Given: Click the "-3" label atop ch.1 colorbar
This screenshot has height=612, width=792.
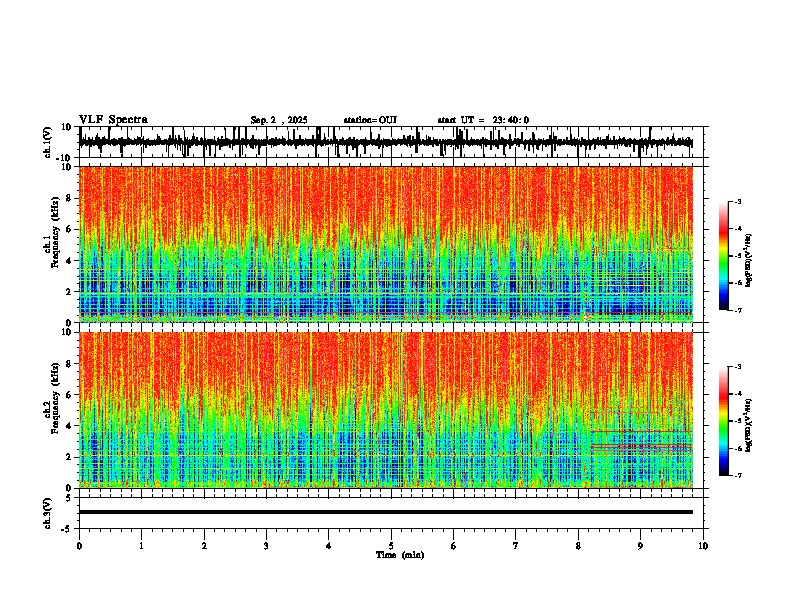Looking at the screenshot, I should pyautogui.click(x=737, y=201).
